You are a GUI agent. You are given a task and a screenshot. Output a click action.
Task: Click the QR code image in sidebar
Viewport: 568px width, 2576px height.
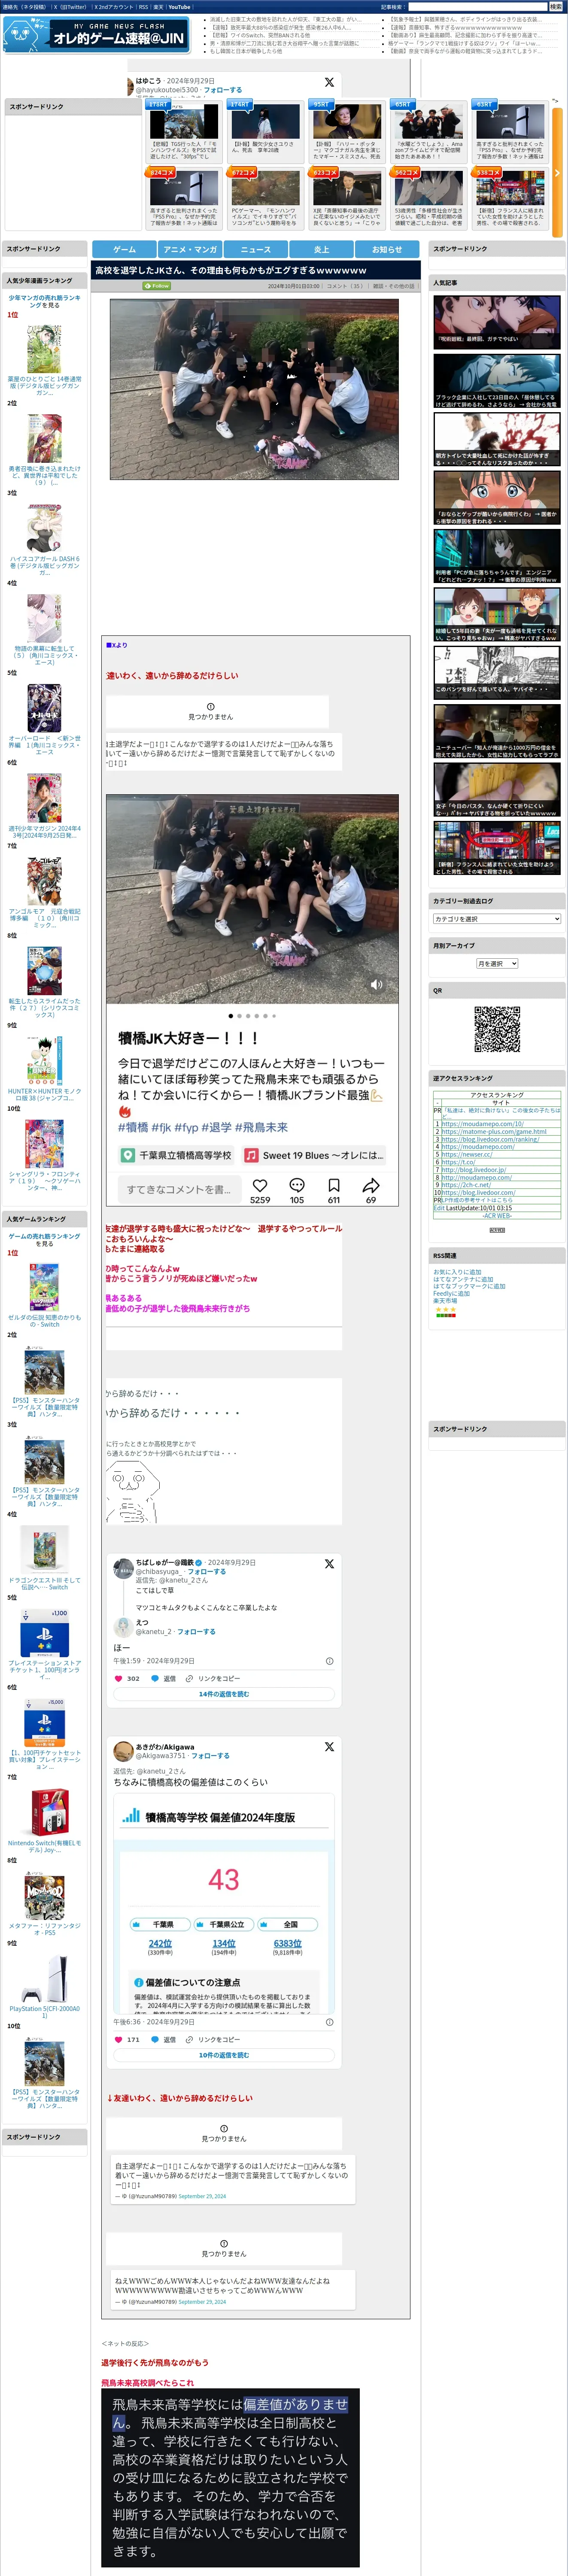pyautogui.click(x=497, y=1029)
